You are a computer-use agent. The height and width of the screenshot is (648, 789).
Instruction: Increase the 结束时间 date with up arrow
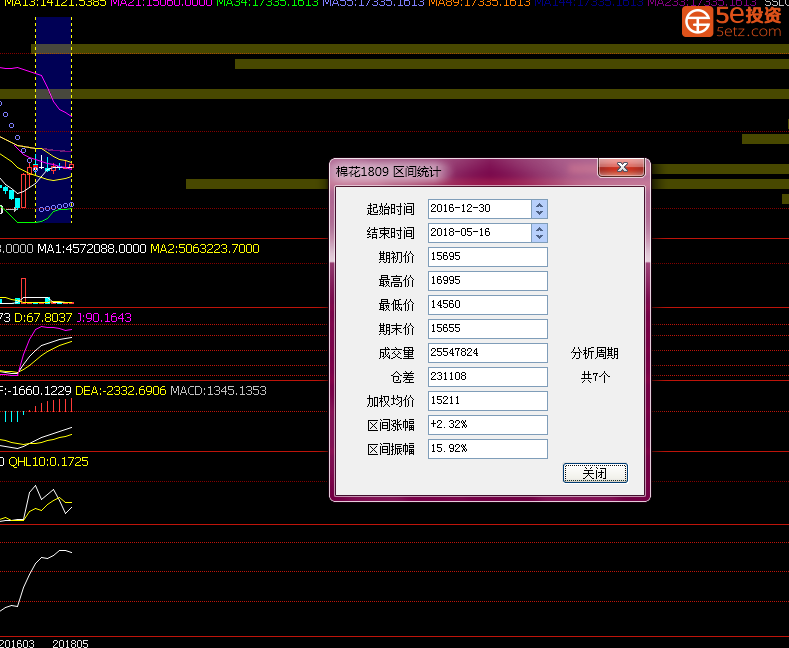[x=539, y=229]
